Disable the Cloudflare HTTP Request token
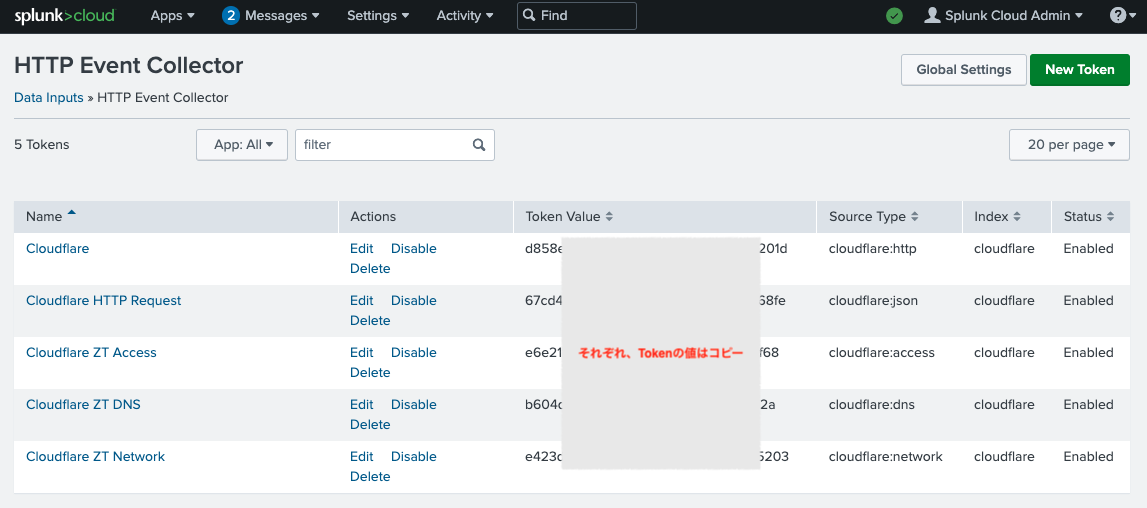Viewport: 1147px width, 508px height. [413, 301]
